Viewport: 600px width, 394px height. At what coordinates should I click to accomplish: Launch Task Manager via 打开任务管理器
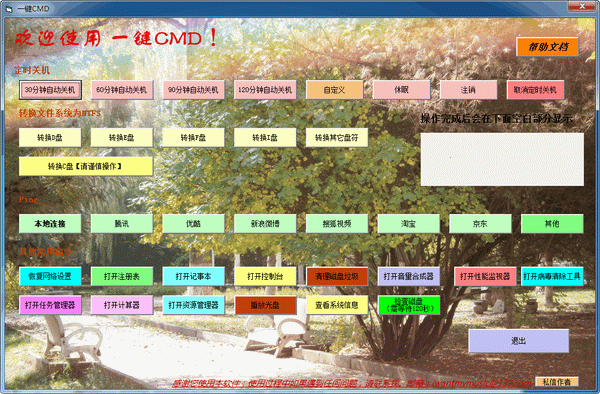tap(50, 305)
